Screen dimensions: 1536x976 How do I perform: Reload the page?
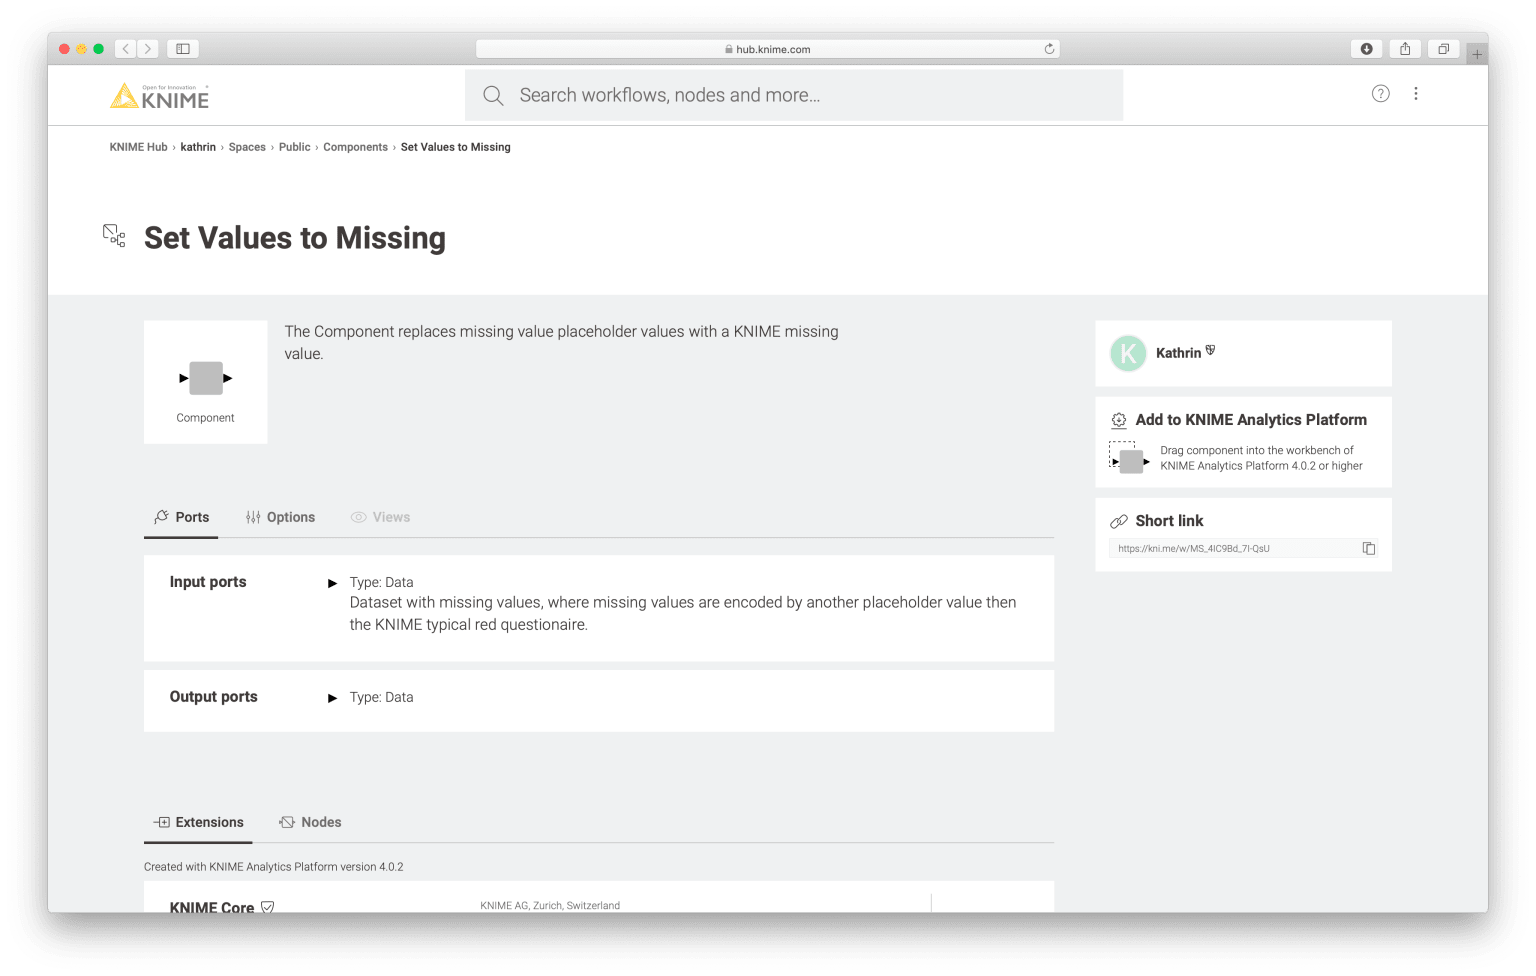click(x=1049, y=49)
